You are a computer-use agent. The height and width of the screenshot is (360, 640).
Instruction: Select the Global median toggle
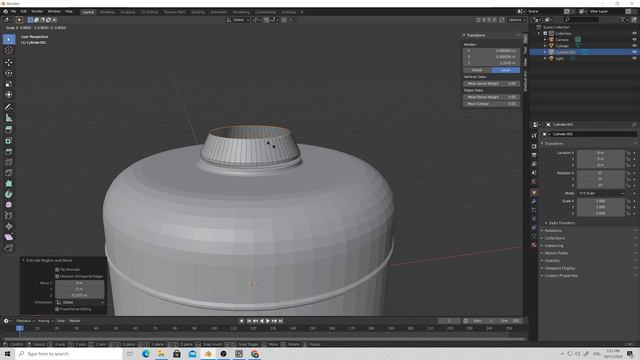tap(477, 70)
